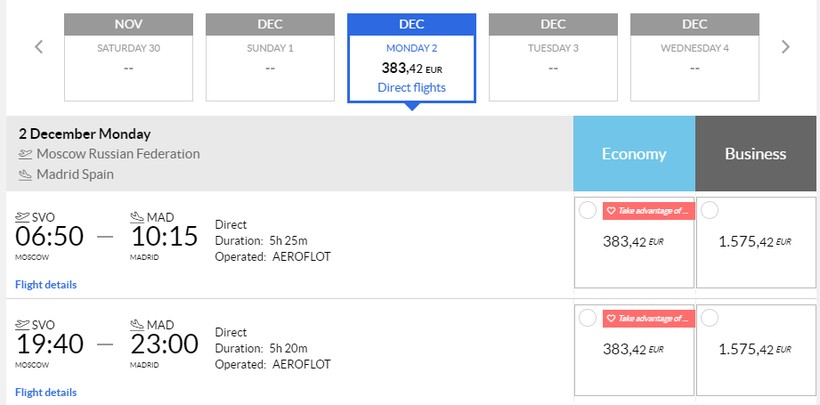Click takeoff icon next to SVO 06:50 flight

(x=24, y=217)
